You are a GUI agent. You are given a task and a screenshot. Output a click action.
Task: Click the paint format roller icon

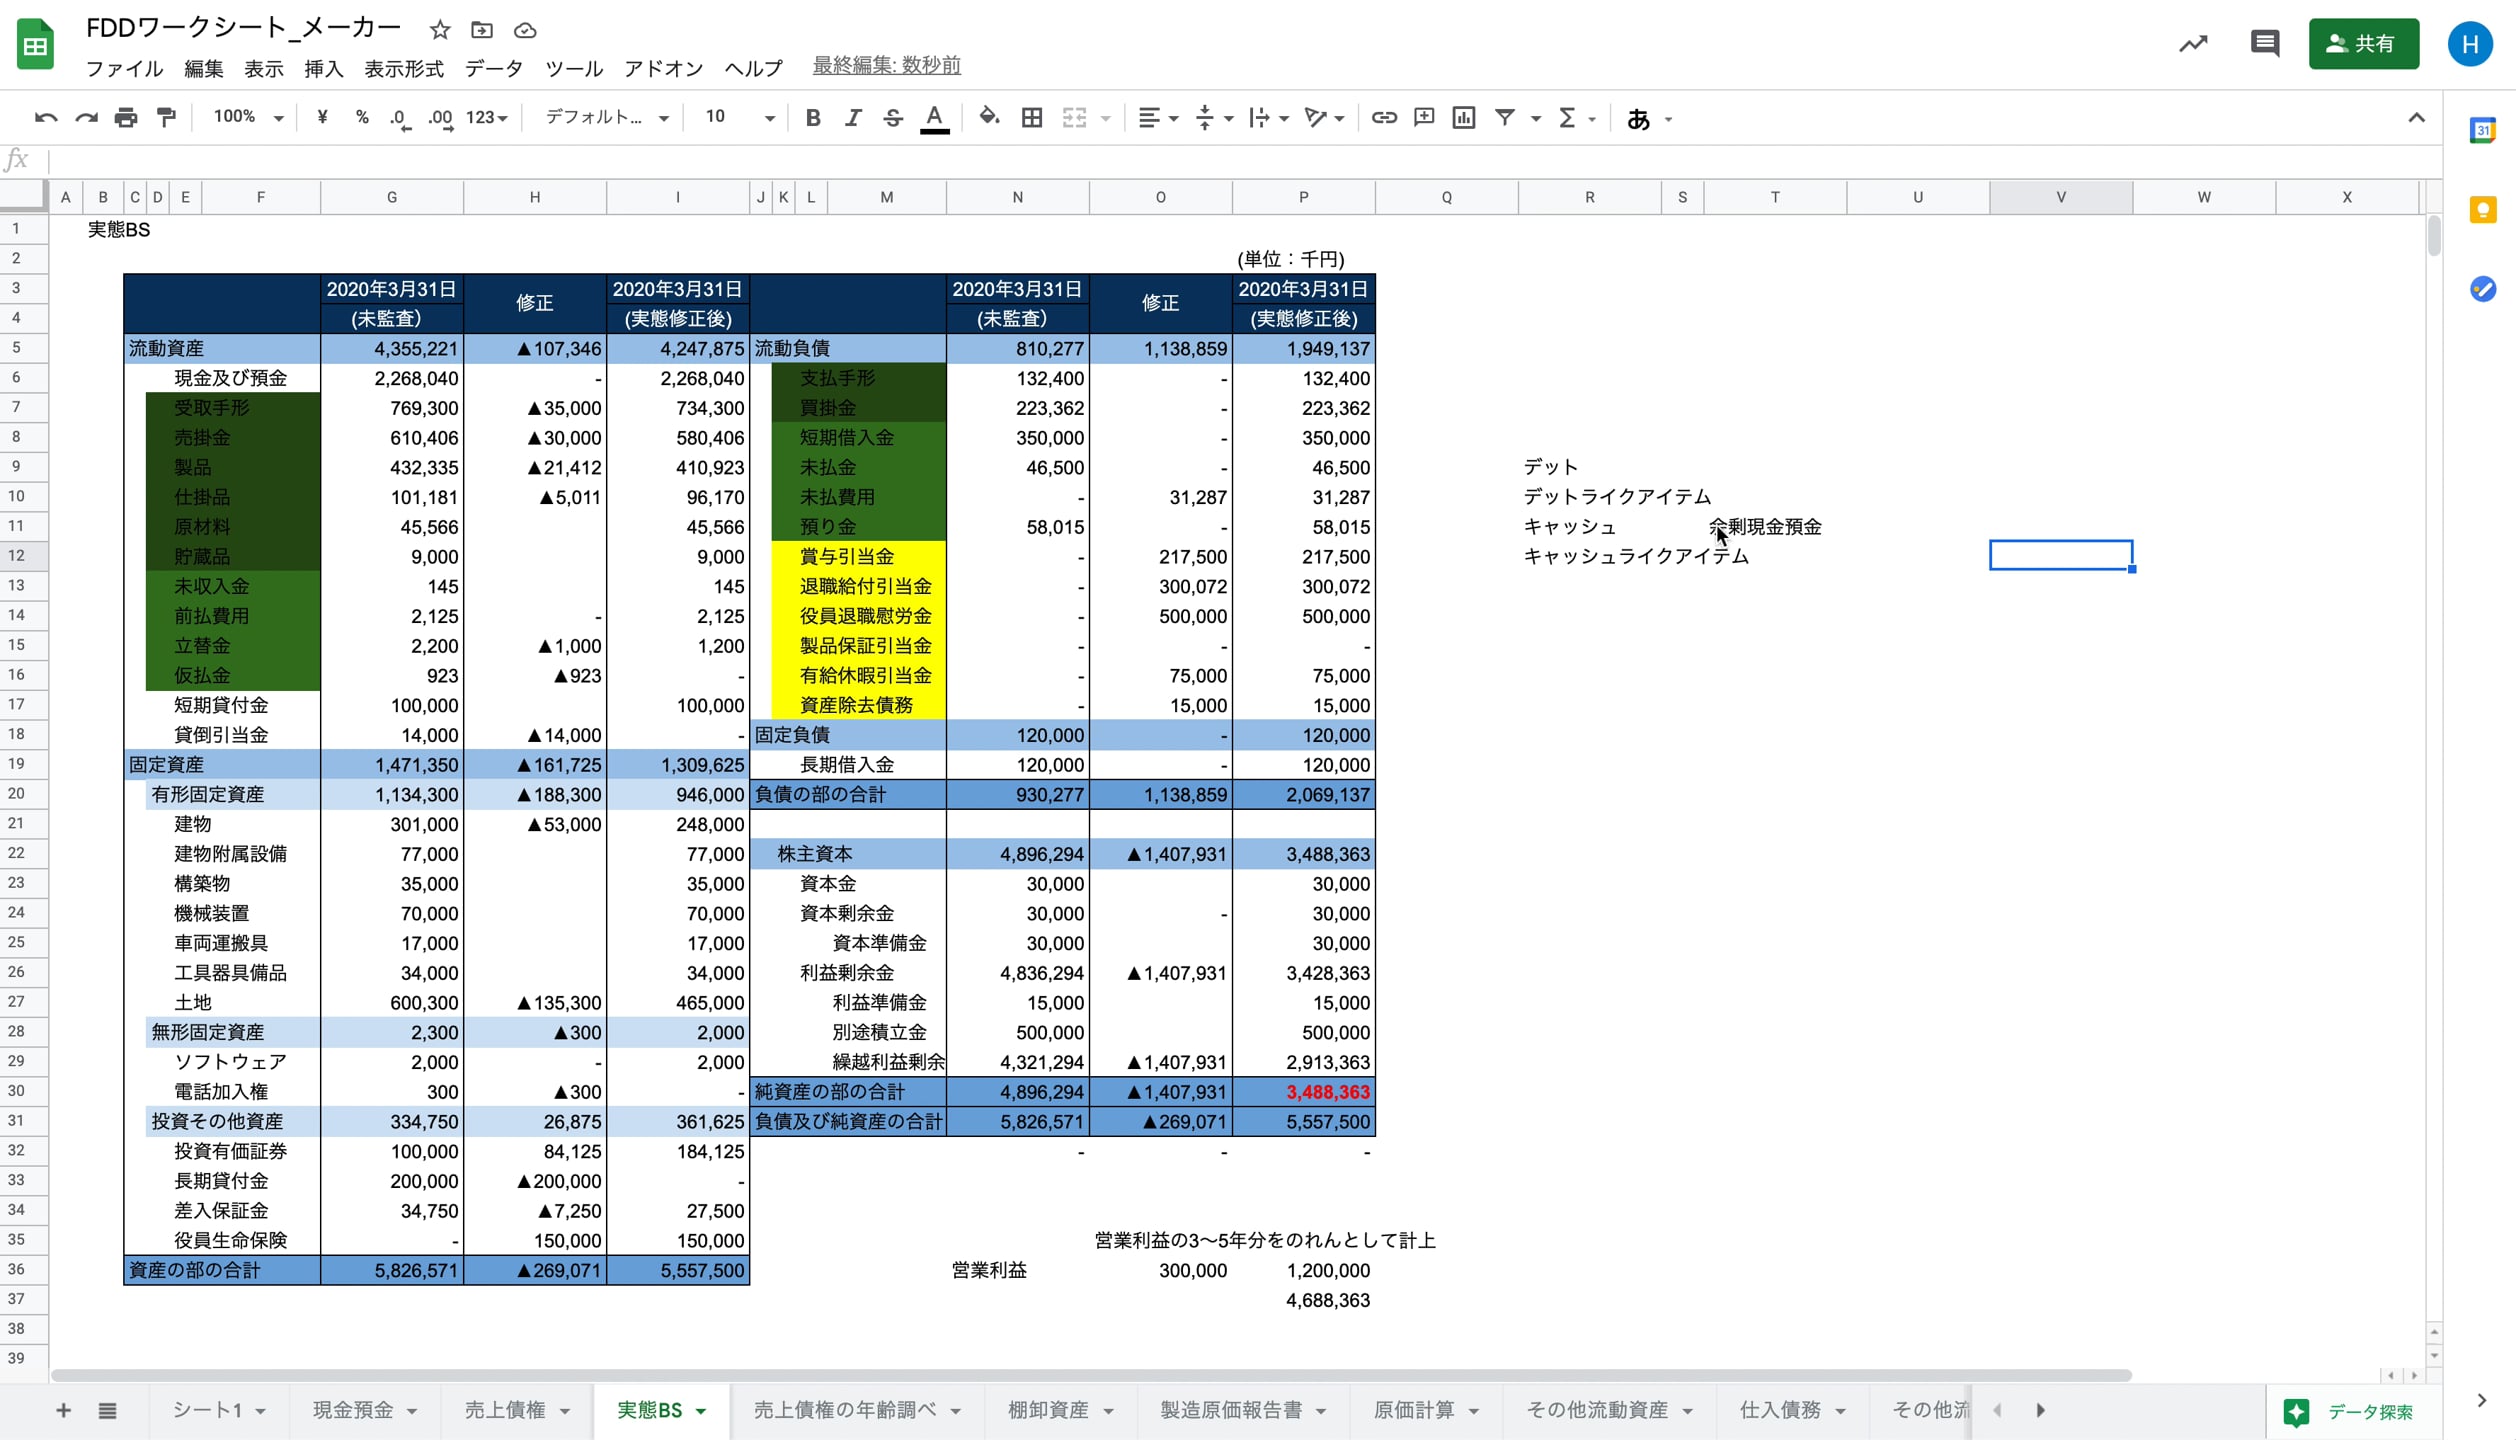coord(166,118)
